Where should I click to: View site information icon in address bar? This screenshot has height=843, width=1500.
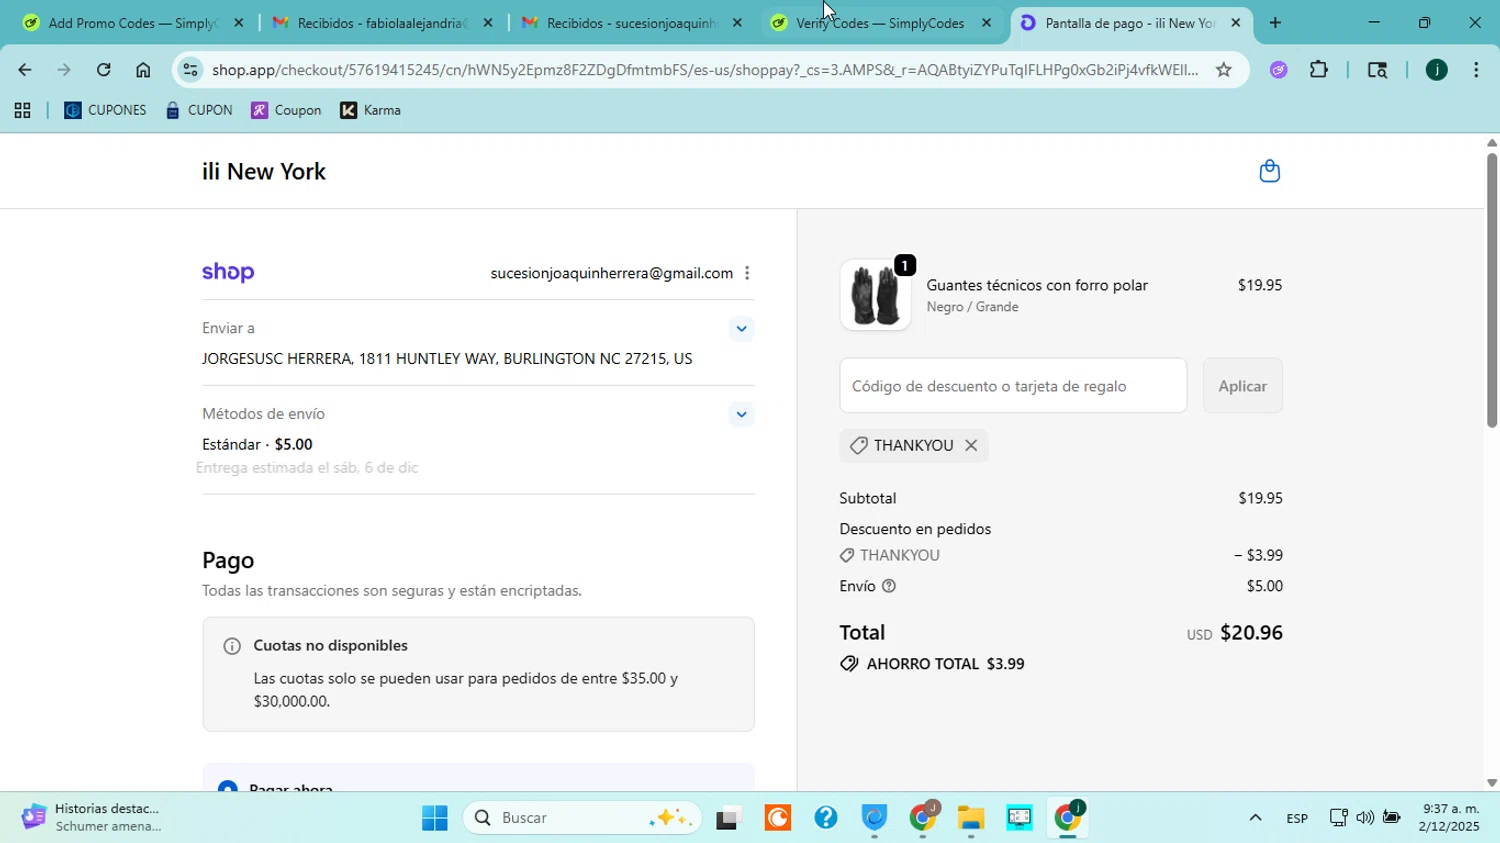(190, 70)
